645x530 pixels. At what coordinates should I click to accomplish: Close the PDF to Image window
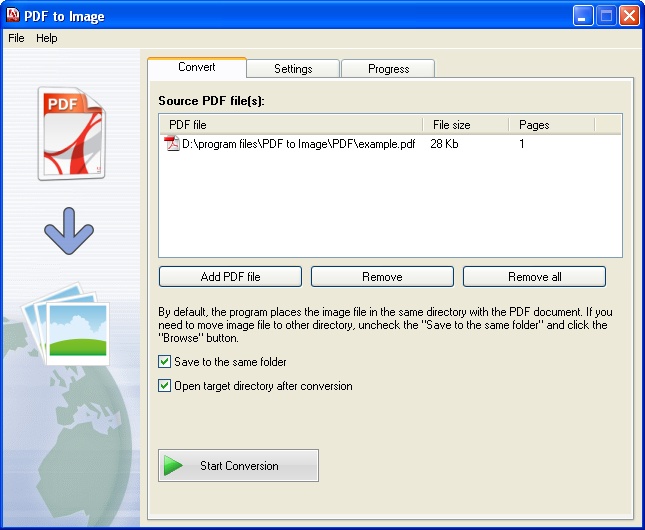tap(629, 16)
